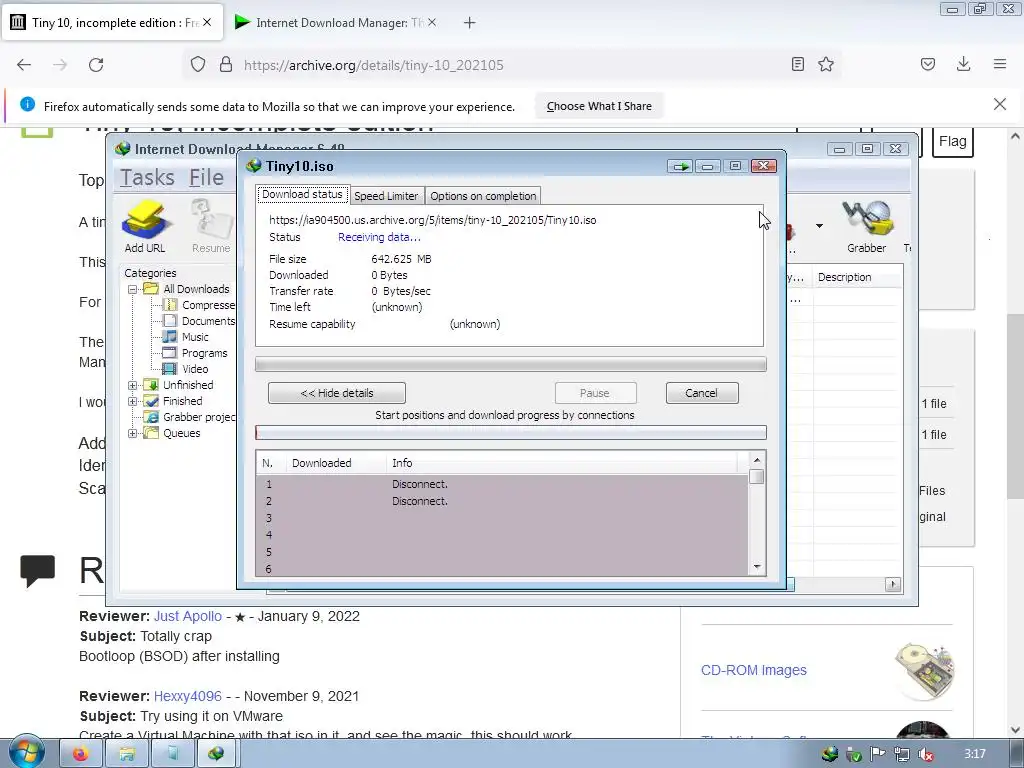Open the Tasks menu in IDM
The image size is (1024, 768).
(147, 178)
